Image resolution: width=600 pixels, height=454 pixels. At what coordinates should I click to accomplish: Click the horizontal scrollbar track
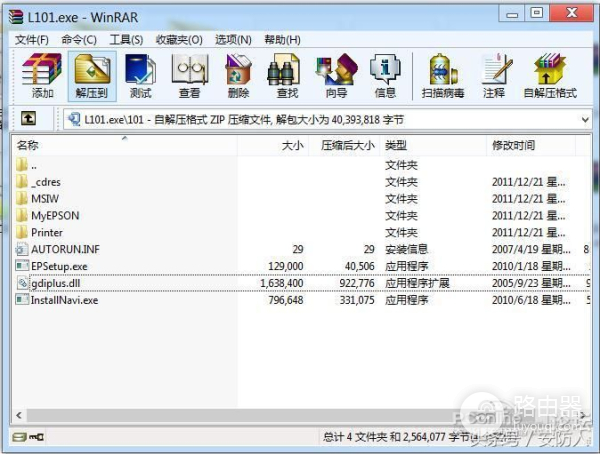tap(298, 415)
